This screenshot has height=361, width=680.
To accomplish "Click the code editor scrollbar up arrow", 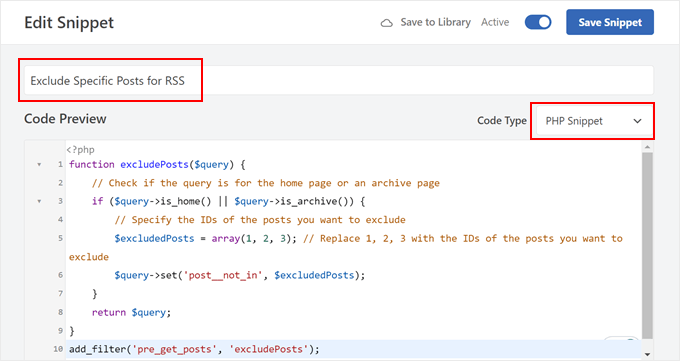I will (647, 147).
